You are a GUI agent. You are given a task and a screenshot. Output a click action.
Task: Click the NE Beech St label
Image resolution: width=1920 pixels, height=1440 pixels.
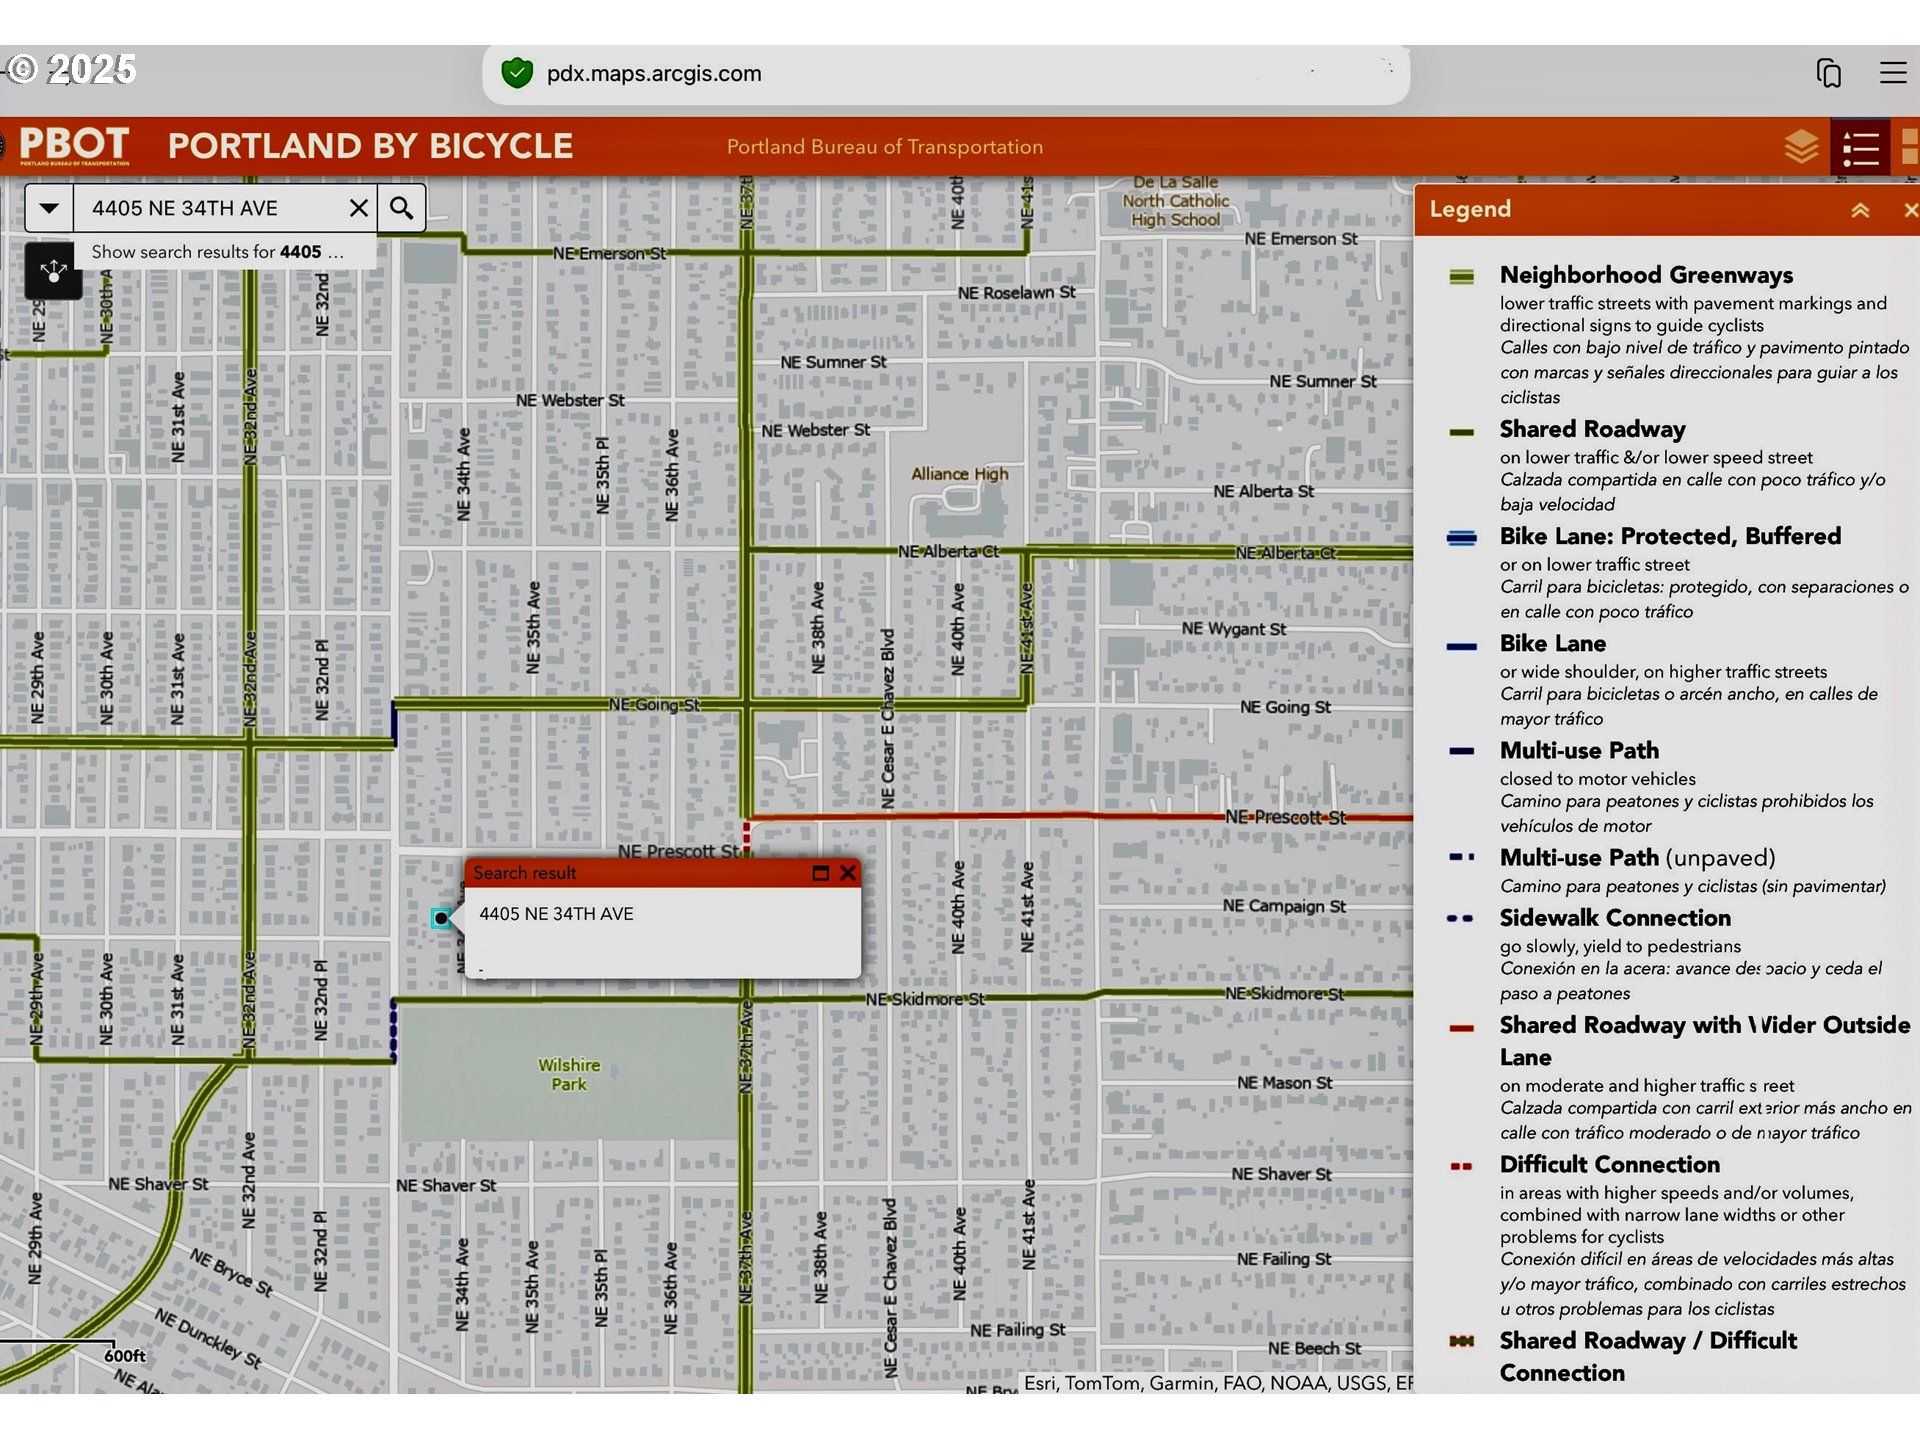click(x=1314, y=1349)
